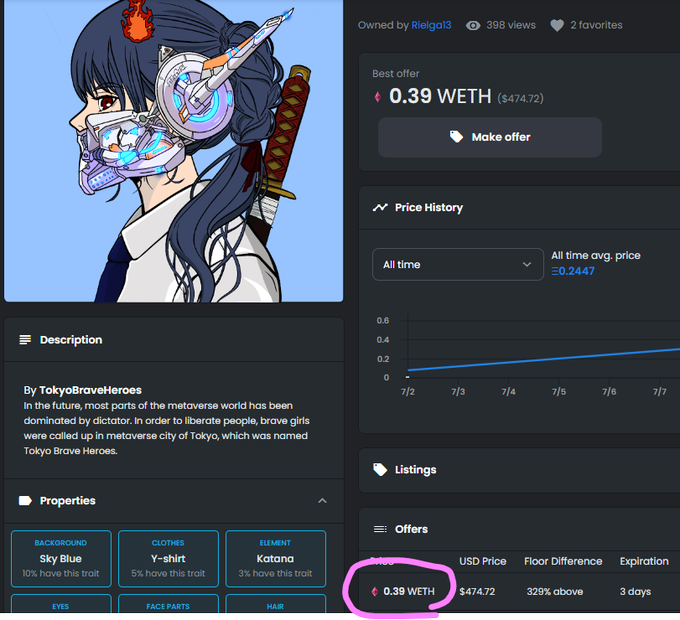
Task: Open the Y-shirt clothes trait
Action: (x=168, y=558)
